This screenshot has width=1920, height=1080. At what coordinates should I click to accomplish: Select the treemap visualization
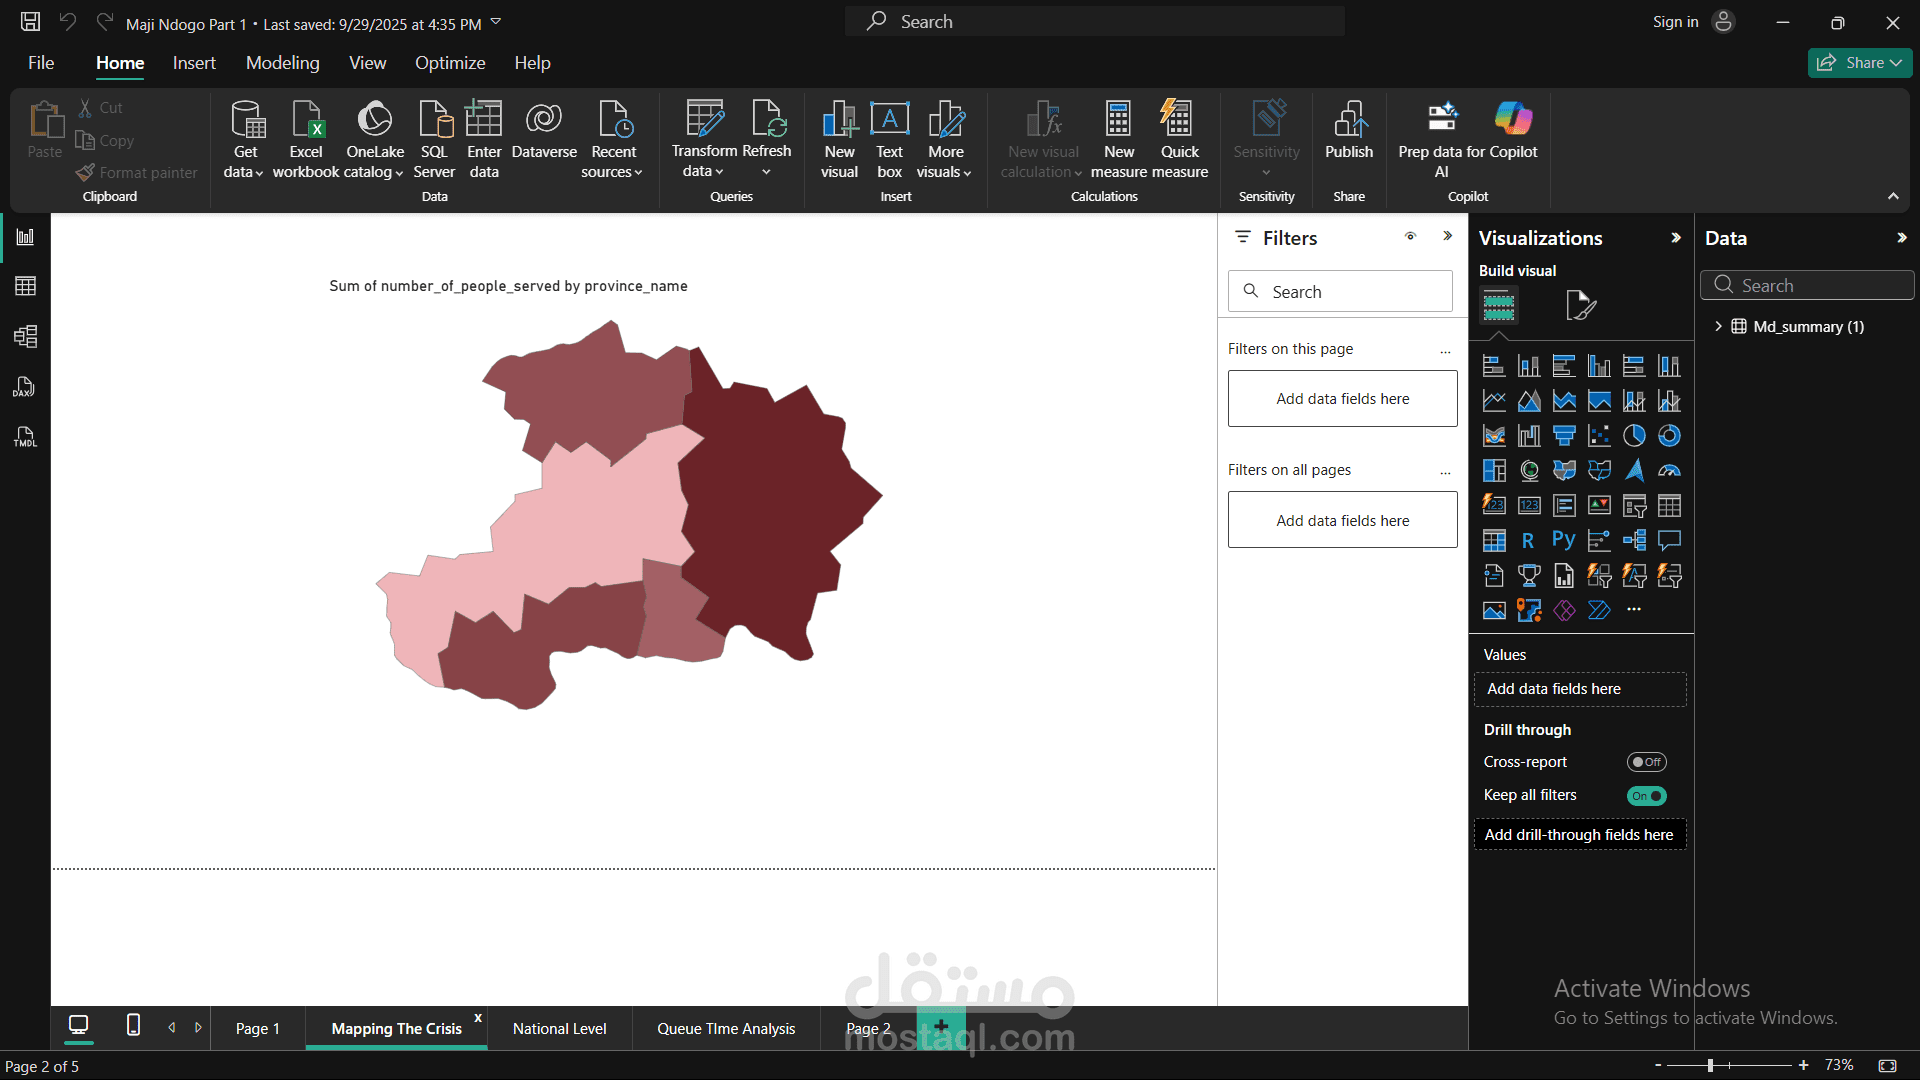pyautogui.click(x=1494, y=471)
